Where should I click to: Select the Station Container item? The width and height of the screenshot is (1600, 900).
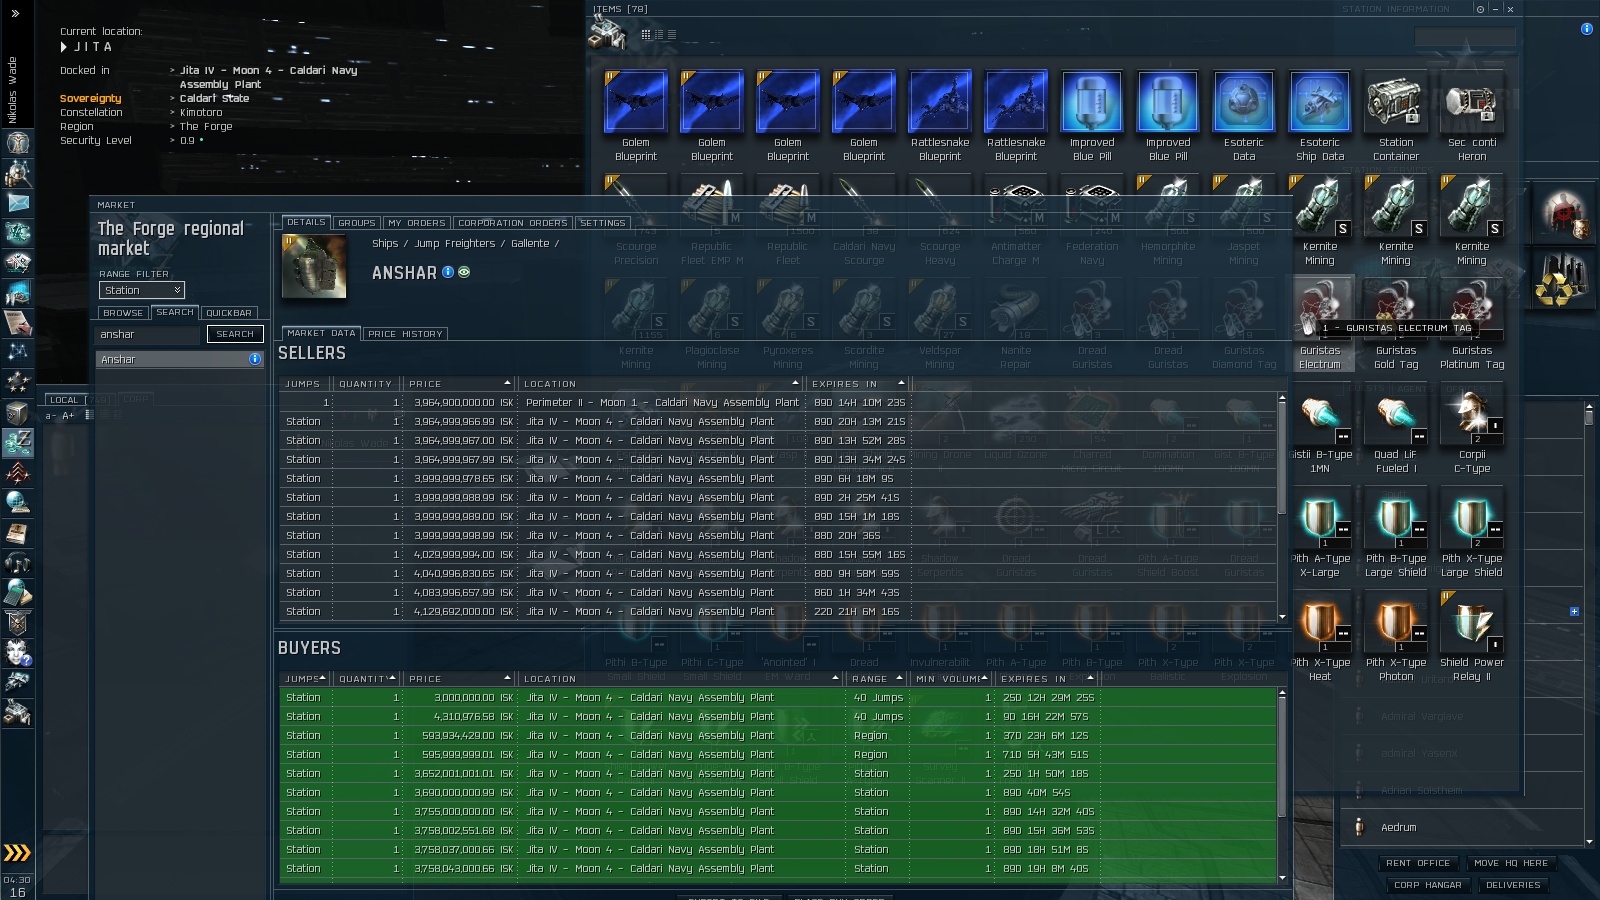point(1396,115)
